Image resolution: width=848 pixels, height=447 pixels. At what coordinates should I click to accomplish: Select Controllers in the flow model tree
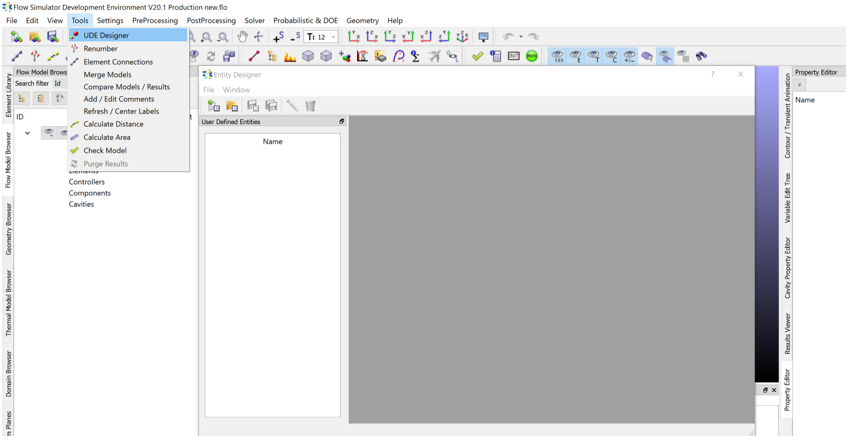click(x=86, y=182)
